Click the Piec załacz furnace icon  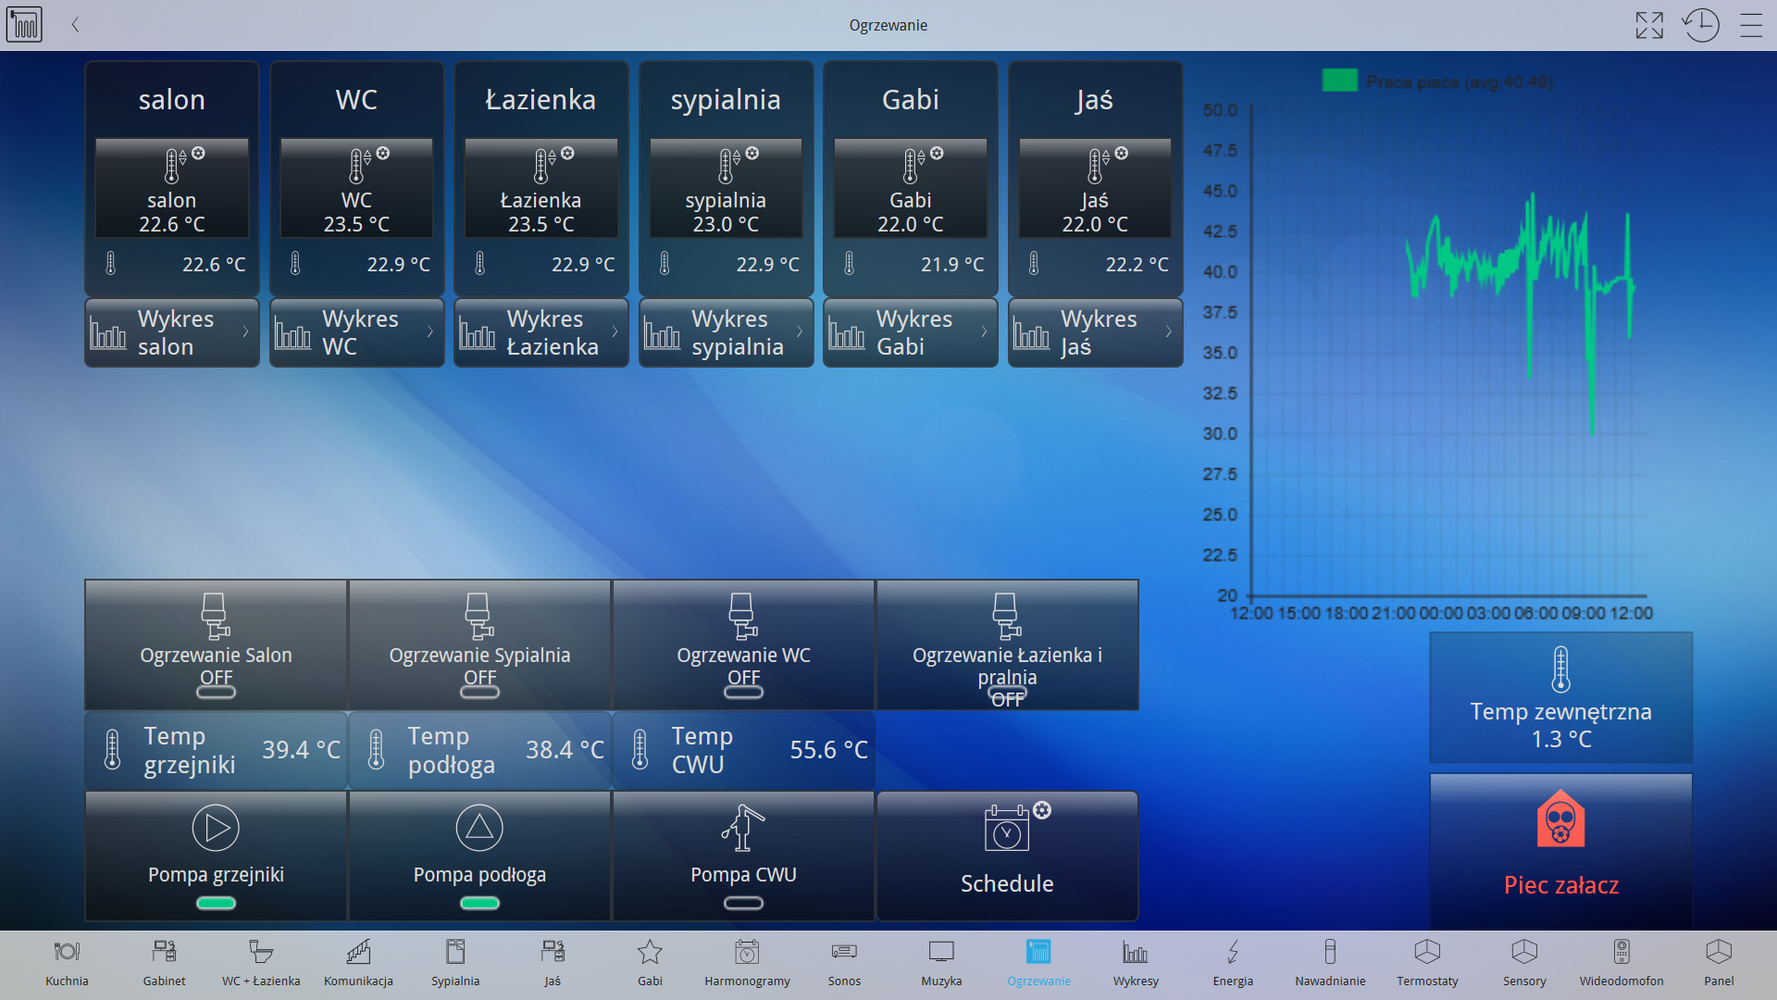tap(1560, 822)
